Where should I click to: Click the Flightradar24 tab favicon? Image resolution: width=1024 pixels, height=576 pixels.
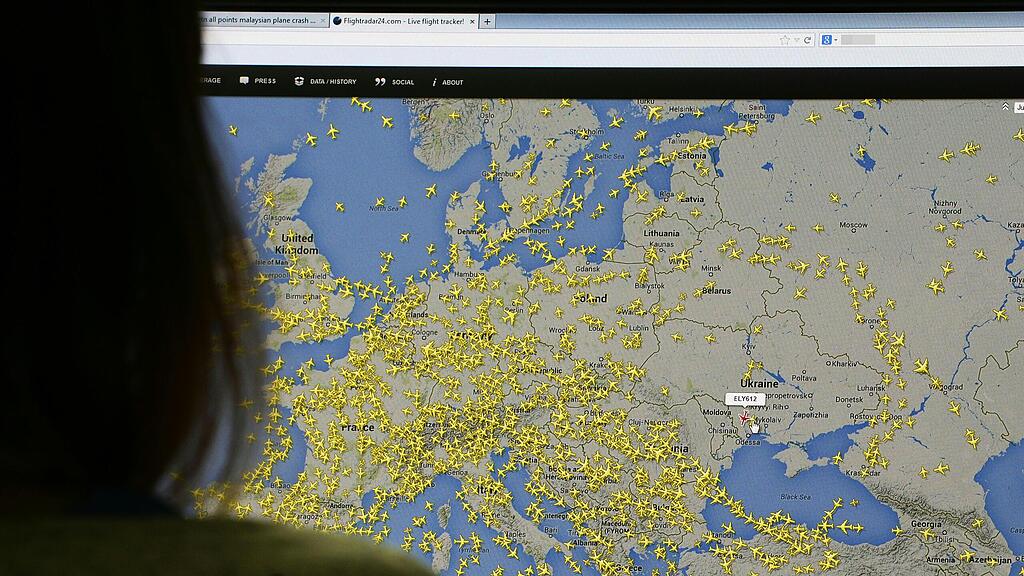coord(337,21)
